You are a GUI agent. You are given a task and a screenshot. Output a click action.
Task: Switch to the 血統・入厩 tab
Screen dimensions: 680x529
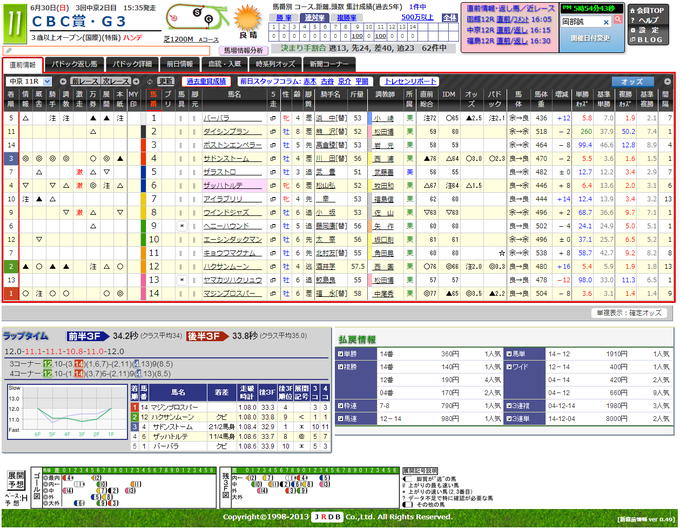(224, 64)
